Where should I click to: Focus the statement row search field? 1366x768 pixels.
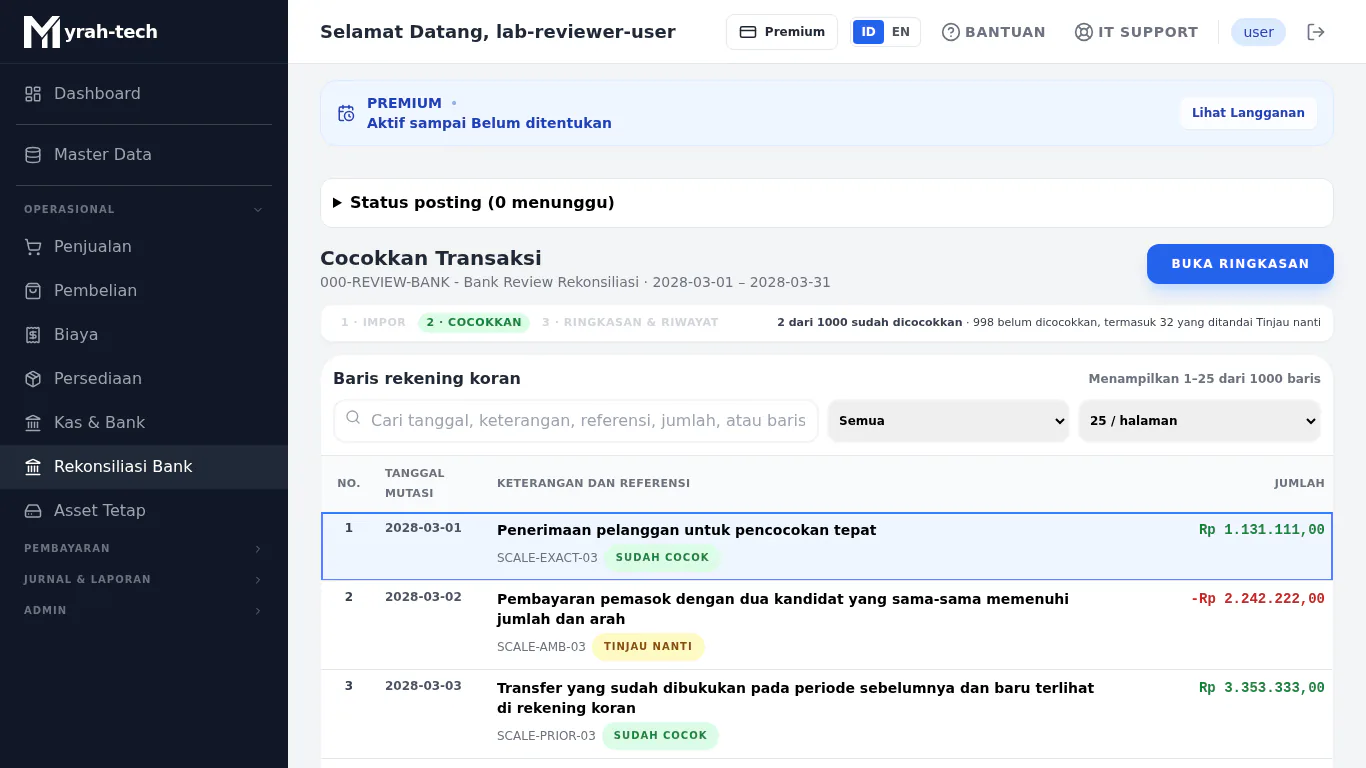(x=576, y=421)
